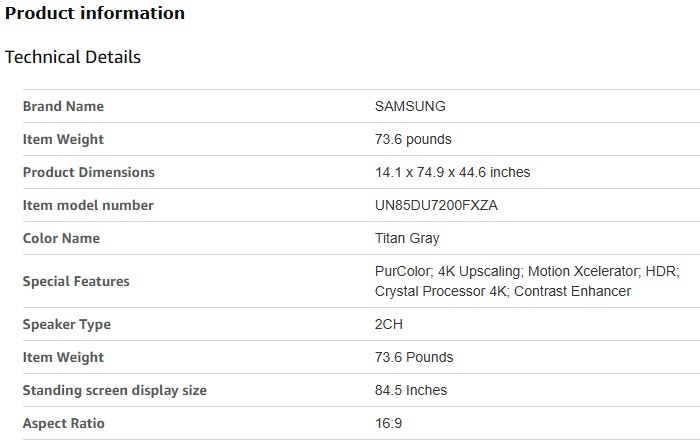Click the 73.6 pounds lowercase value
The image size is (700, 445).
[x=413, y=139]
